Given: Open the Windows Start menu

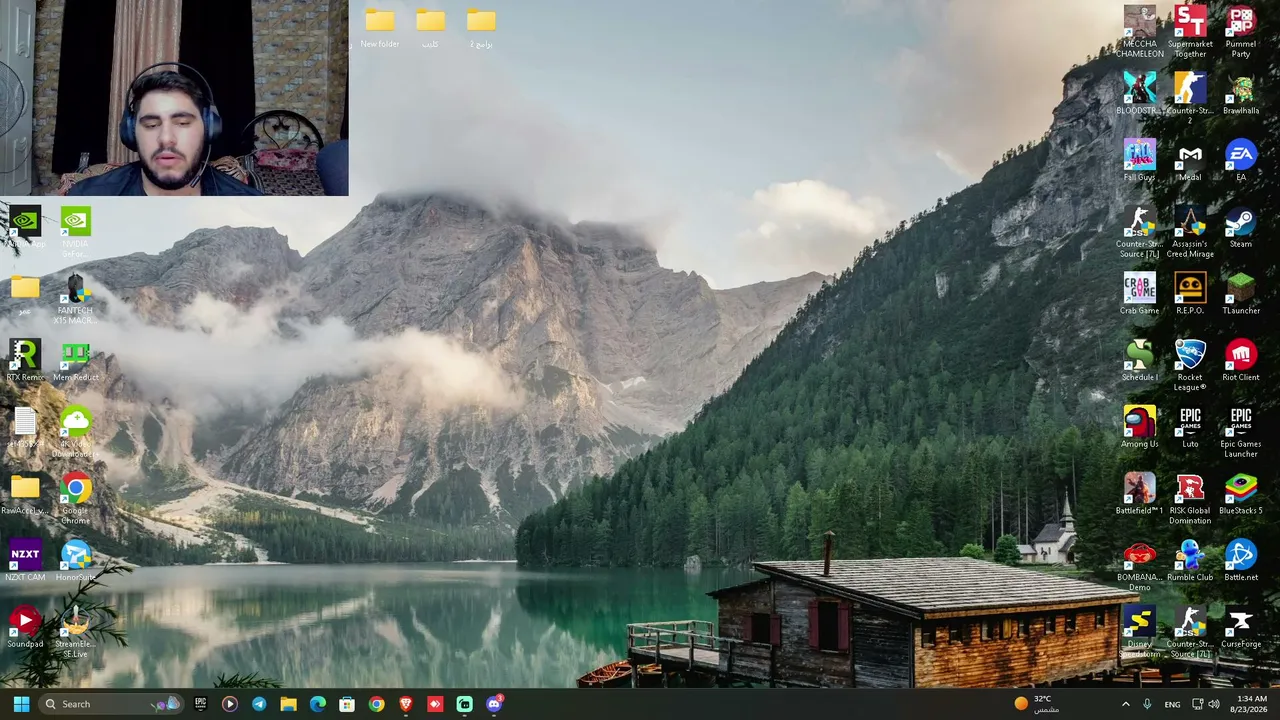Looking at the screenshot, I should point(21,704).
